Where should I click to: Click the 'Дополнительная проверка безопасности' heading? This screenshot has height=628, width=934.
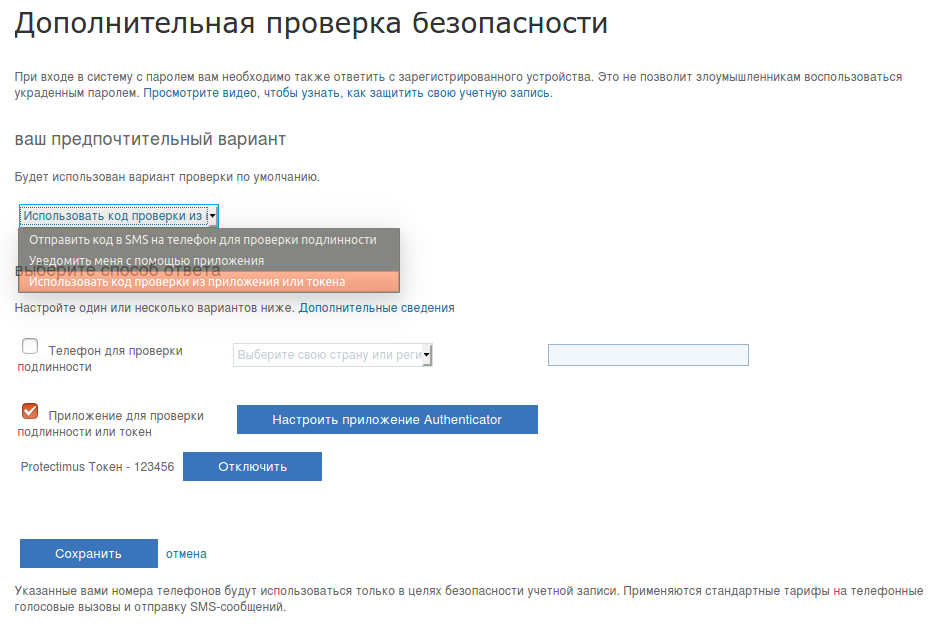point(311,24)
